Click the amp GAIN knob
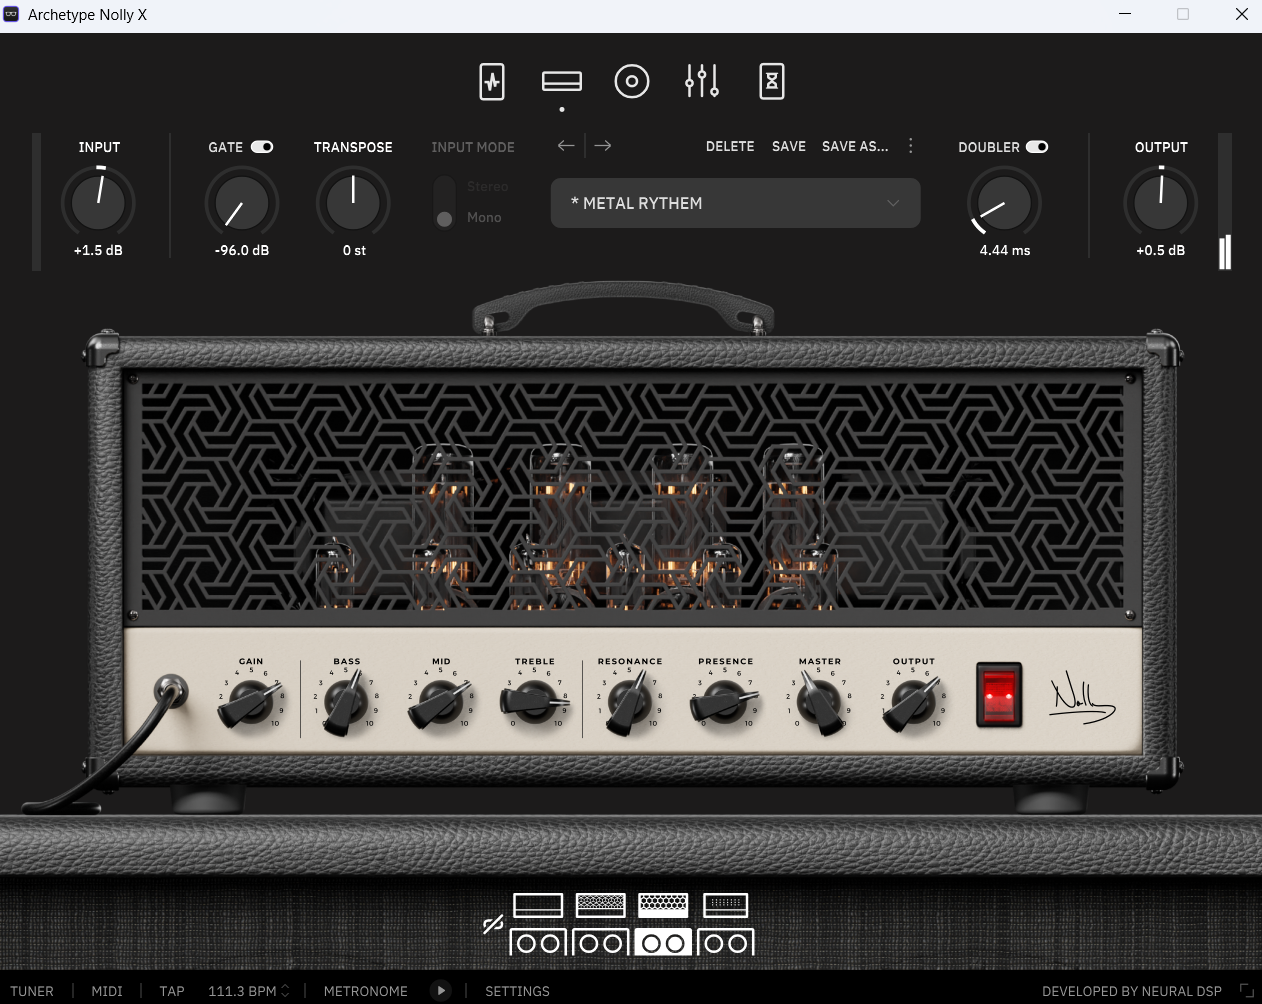This screenshot has height=1004, width=1262. pos(249,702)
